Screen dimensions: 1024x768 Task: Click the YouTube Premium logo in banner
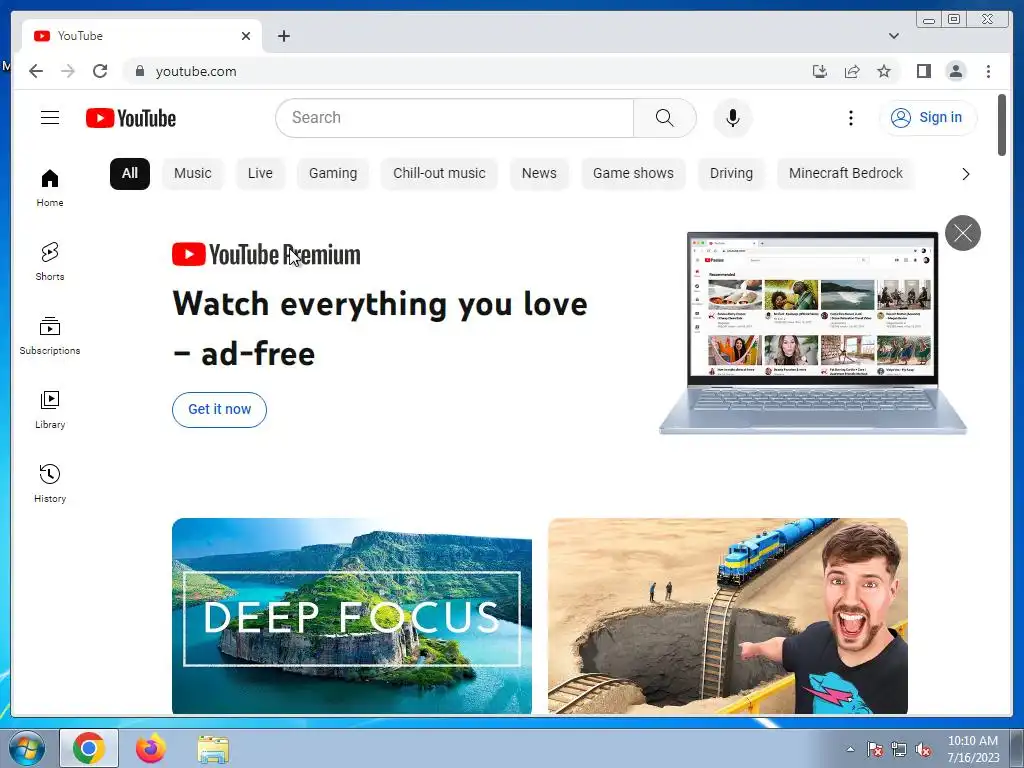pos(266,254)
